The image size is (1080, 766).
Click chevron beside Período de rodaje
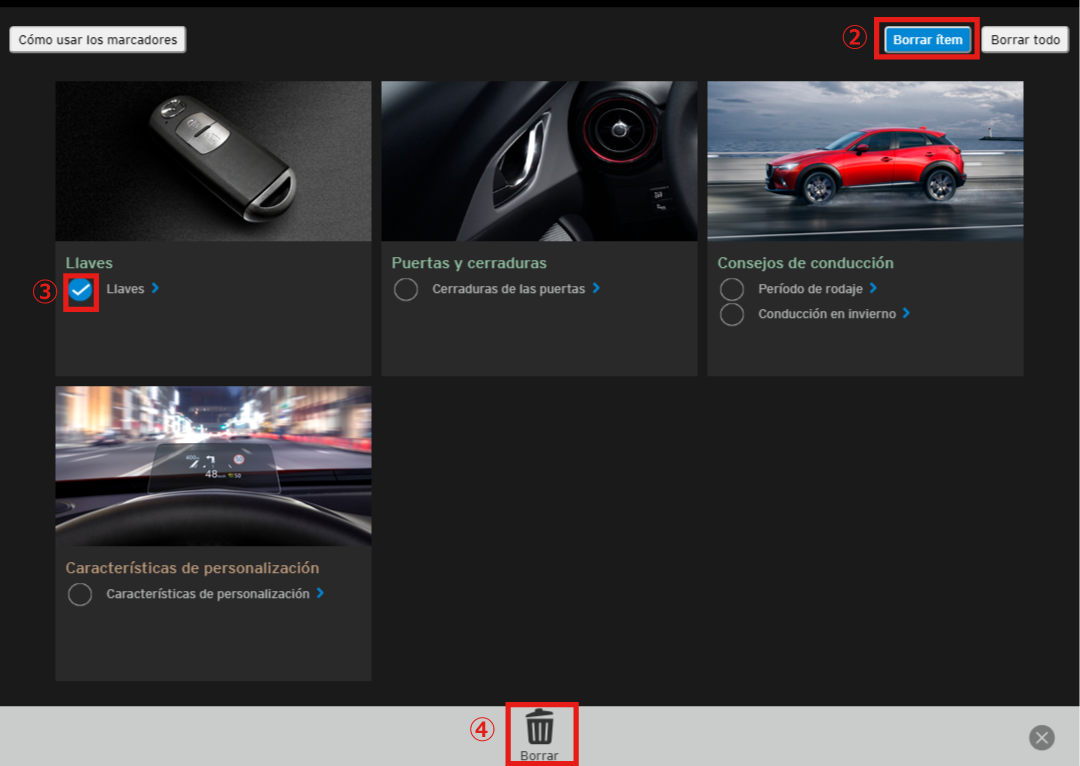tap(873, 288)
